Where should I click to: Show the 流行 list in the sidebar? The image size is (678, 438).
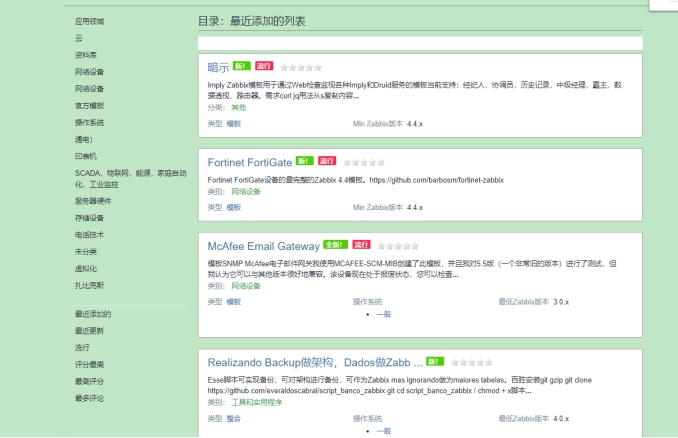pyautogui.click(x=82, y=348)
